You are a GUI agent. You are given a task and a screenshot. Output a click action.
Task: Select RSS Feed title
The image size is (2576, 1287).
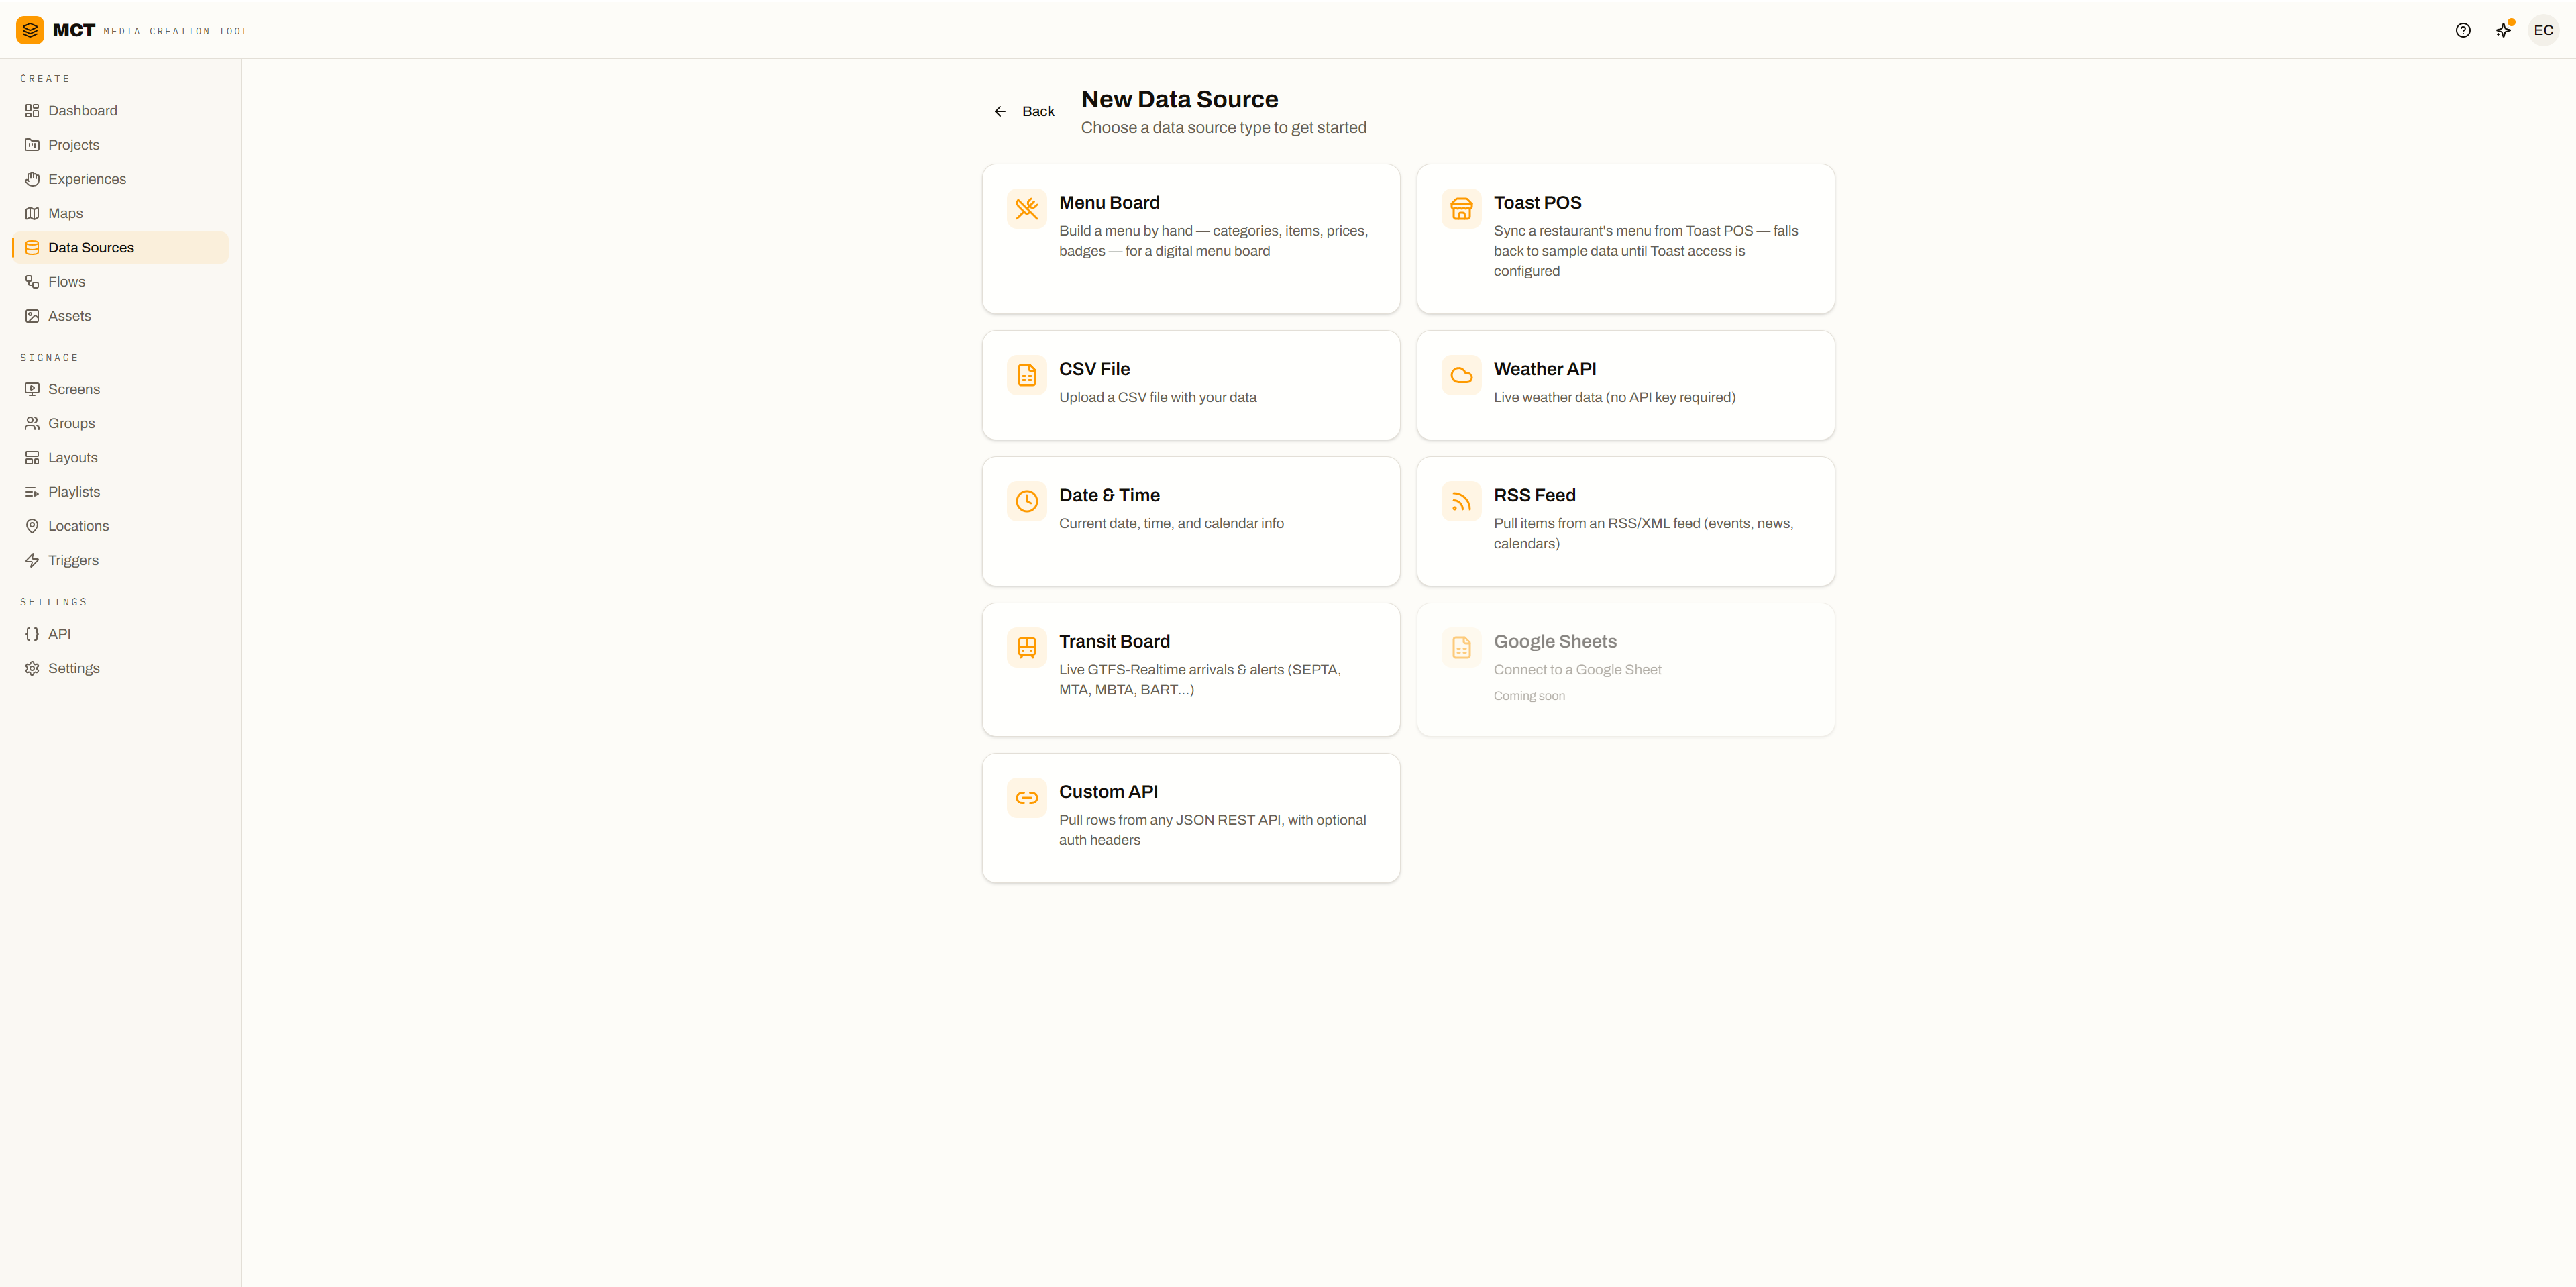[1534, 495]
